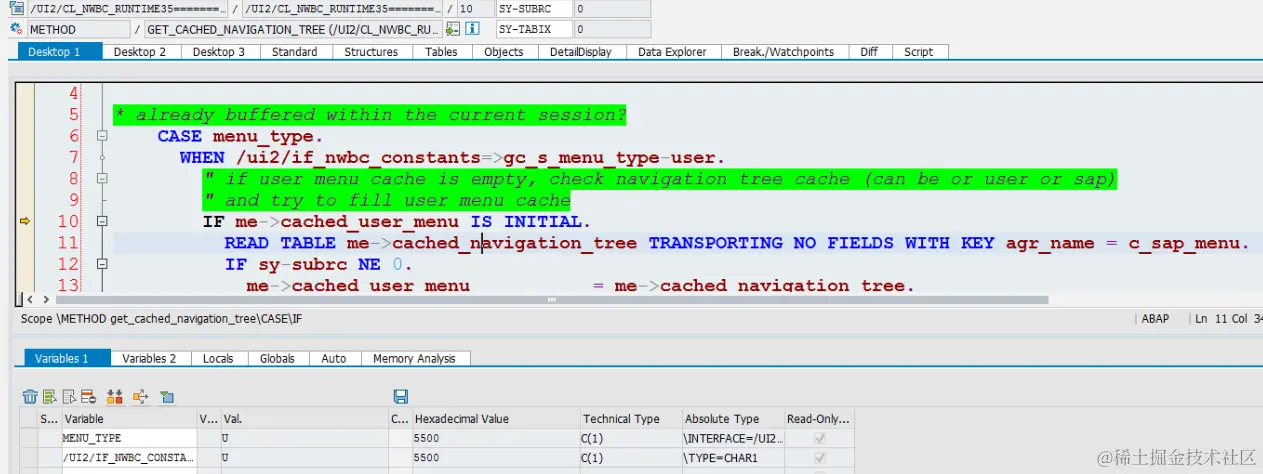The height and width of the screenshot is (474, 1263).
Task: Select the Variables 2 tab
Action: pos(149,358)
